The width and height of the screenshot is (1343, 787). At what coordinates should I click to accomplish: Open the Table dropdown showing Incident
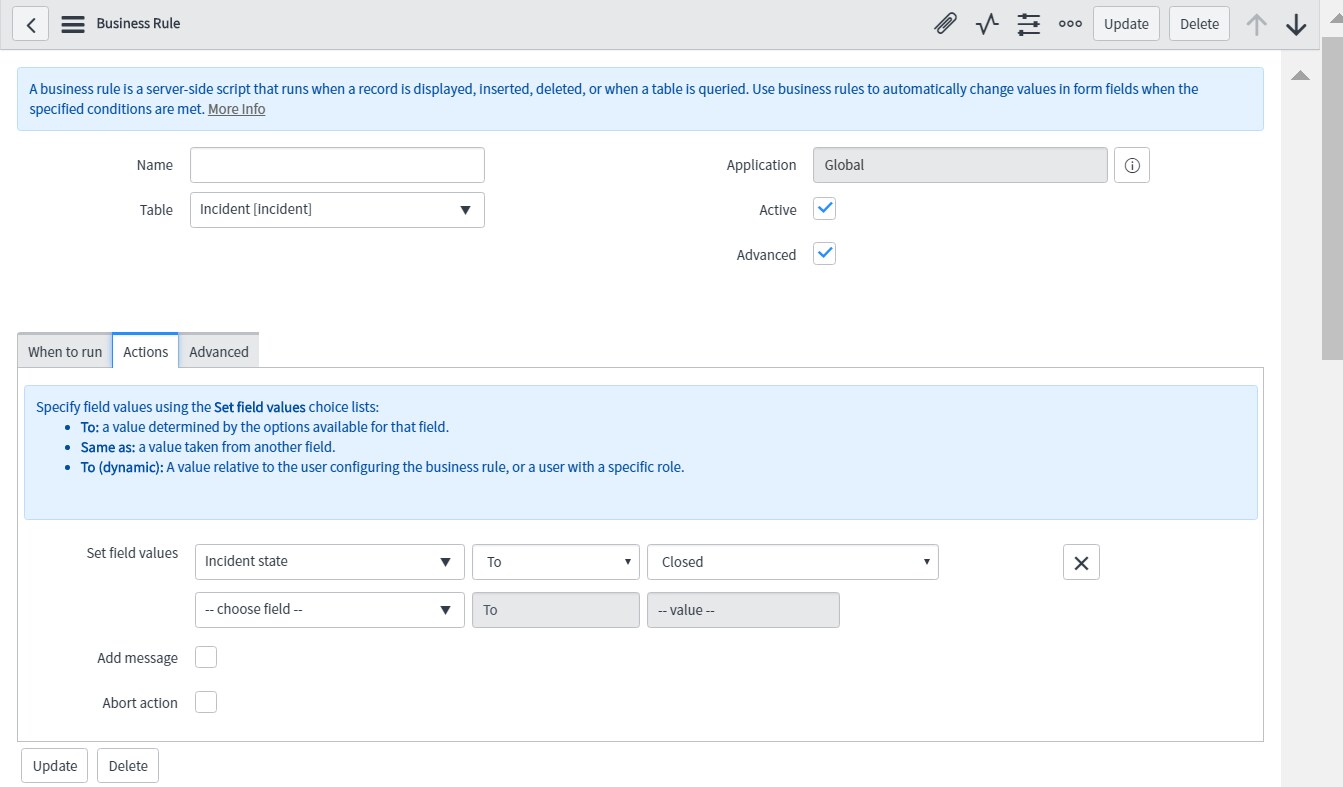[x=337, y=210]
